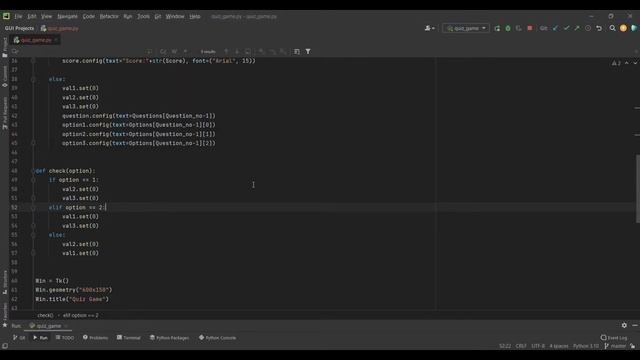Click the green Debug bug icon
This screenshot has width=640, height=360.
508,28
